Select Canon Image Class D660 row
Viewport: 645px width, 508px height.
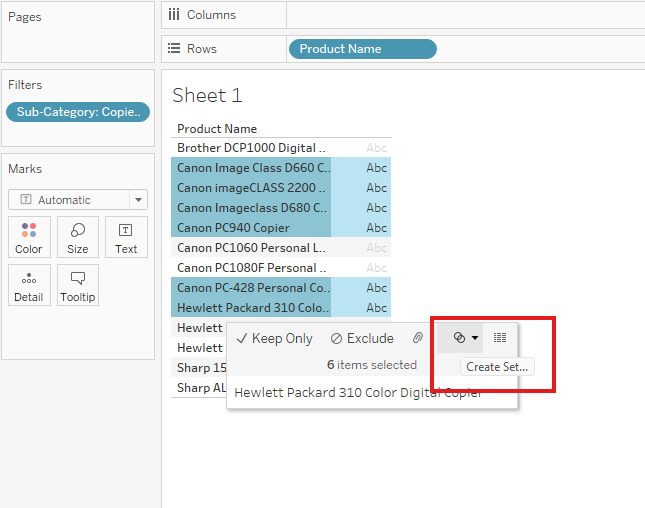251,167
